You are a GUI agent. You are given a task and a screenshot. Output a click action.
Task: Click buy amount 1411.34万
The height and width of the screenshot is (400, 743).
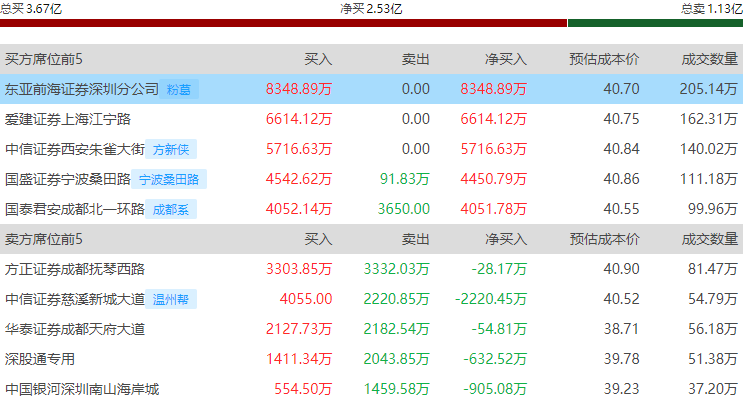[x=299, y=359]
